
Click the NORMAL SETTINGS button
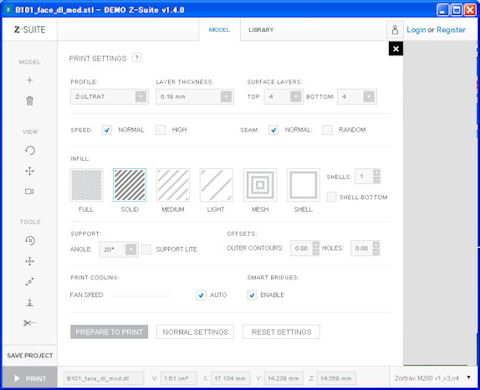(195, 332)
